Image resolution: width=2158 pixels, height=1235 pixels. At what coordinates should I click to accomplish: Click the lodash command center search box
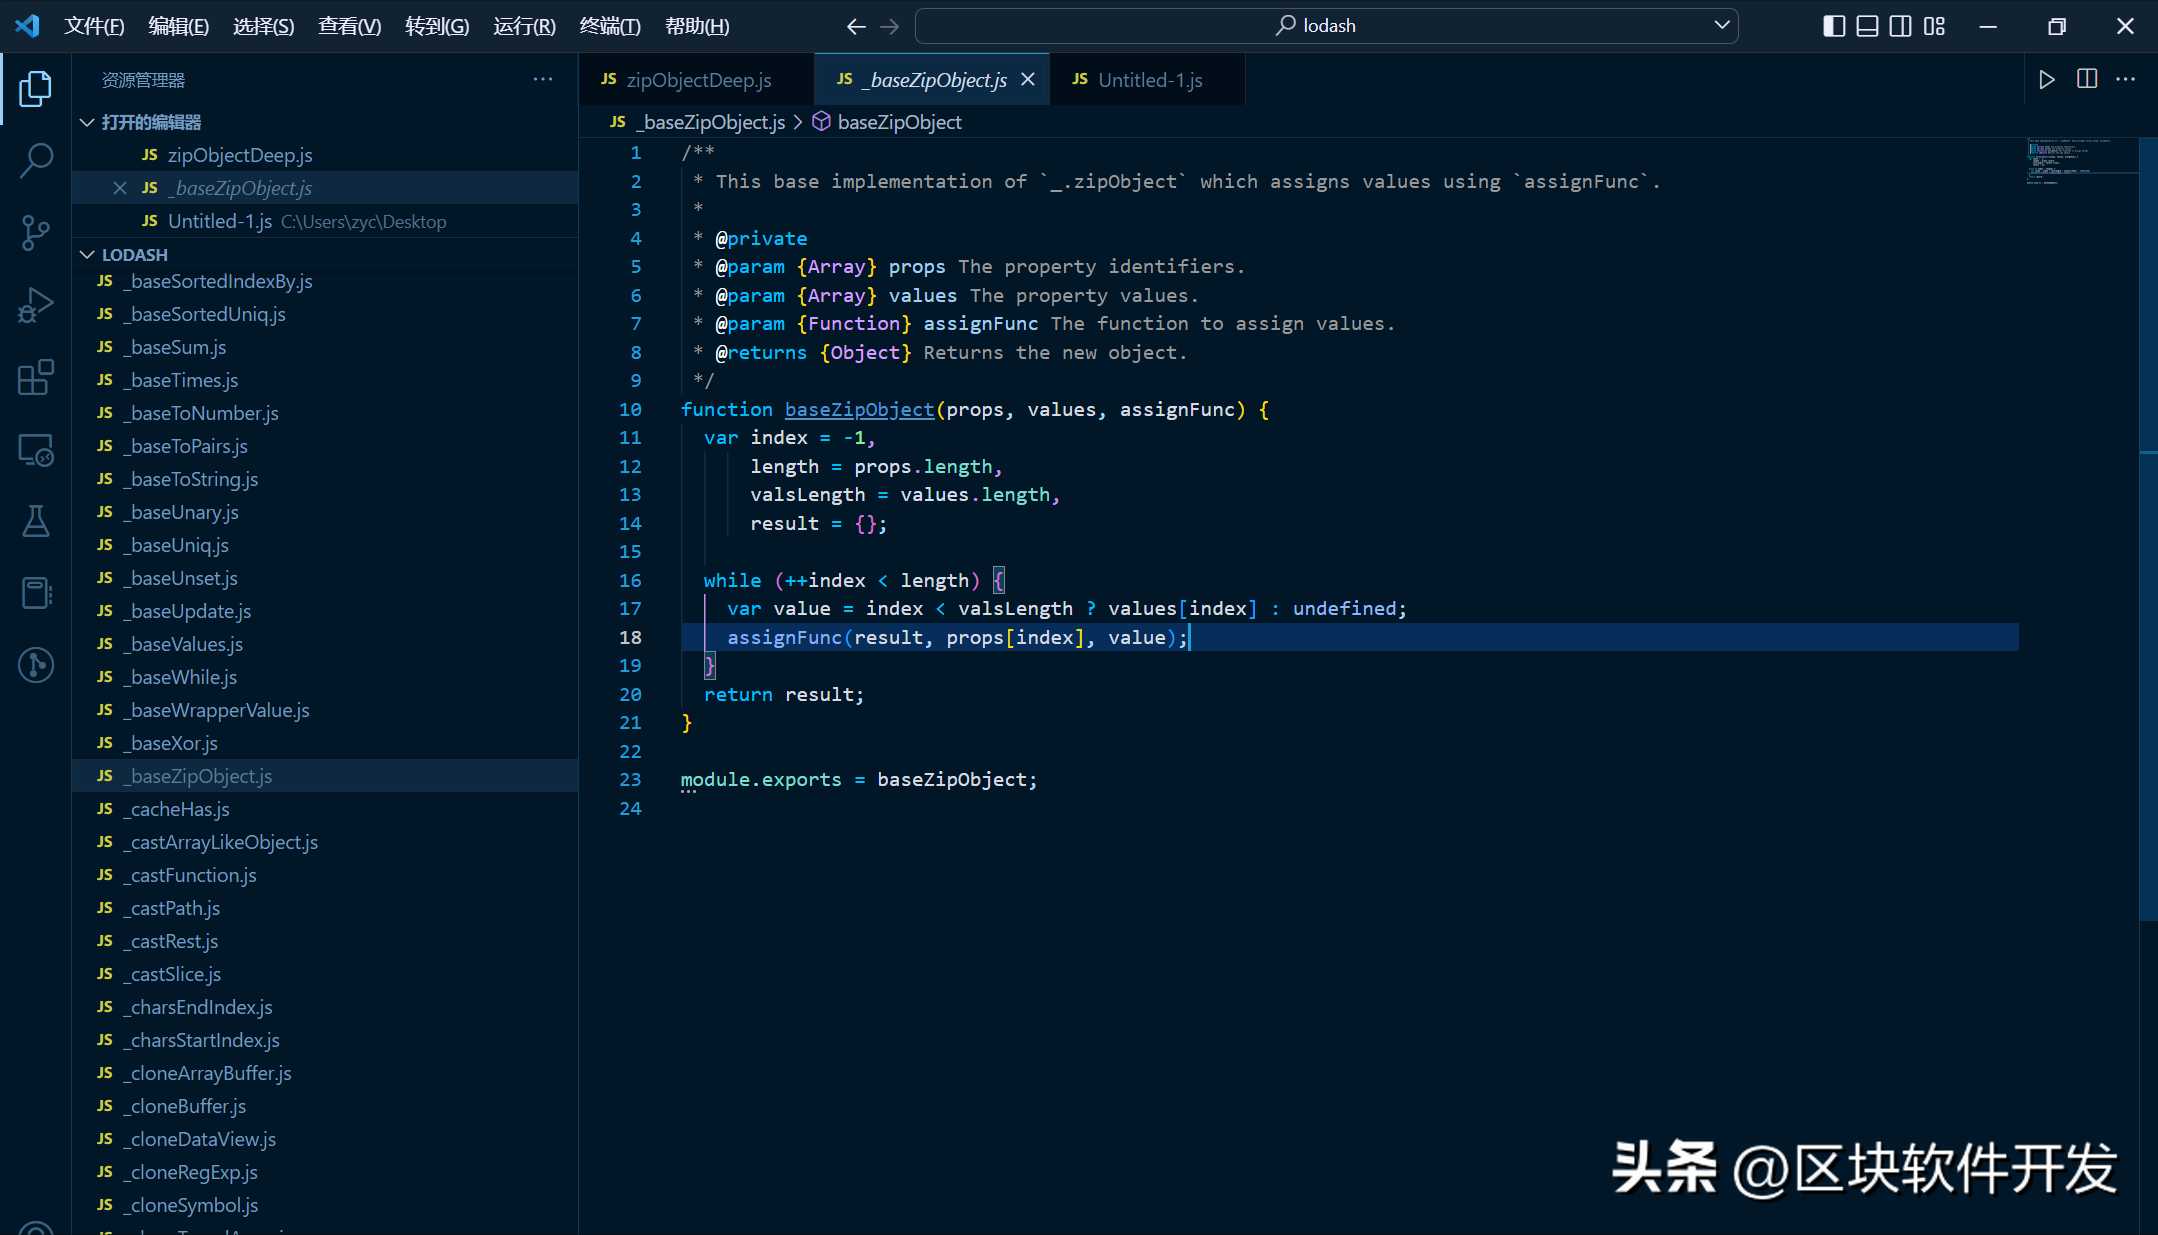pos(1326,26)
